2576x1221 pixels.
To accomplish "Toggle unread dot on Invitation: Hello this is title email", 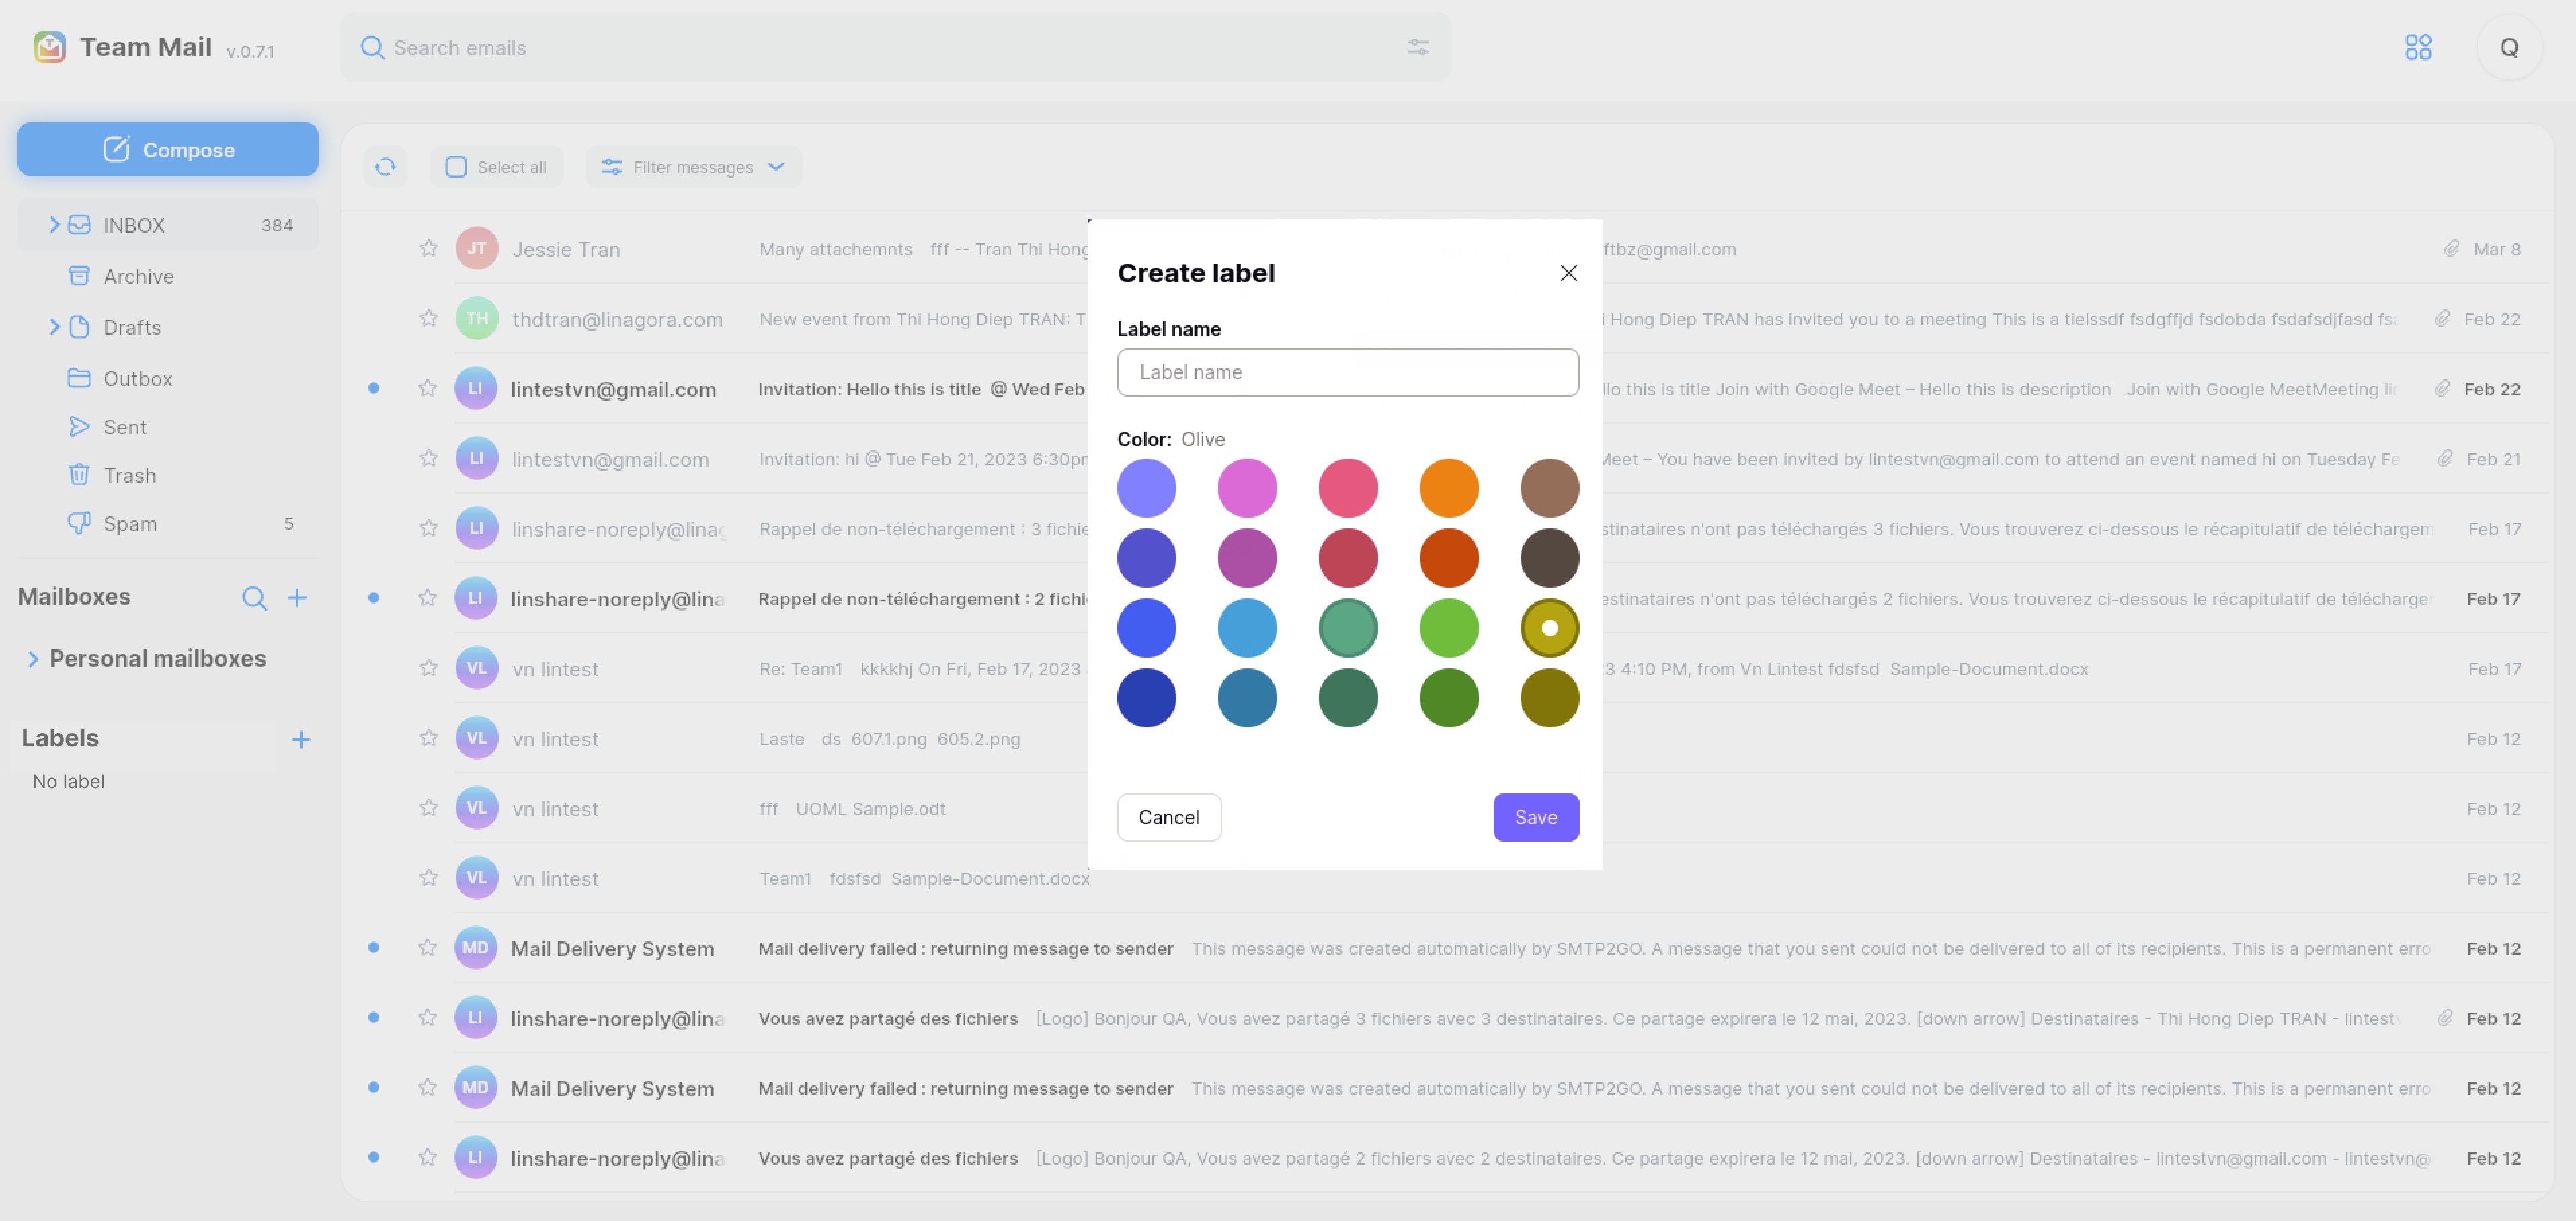I will coord(374,388).
